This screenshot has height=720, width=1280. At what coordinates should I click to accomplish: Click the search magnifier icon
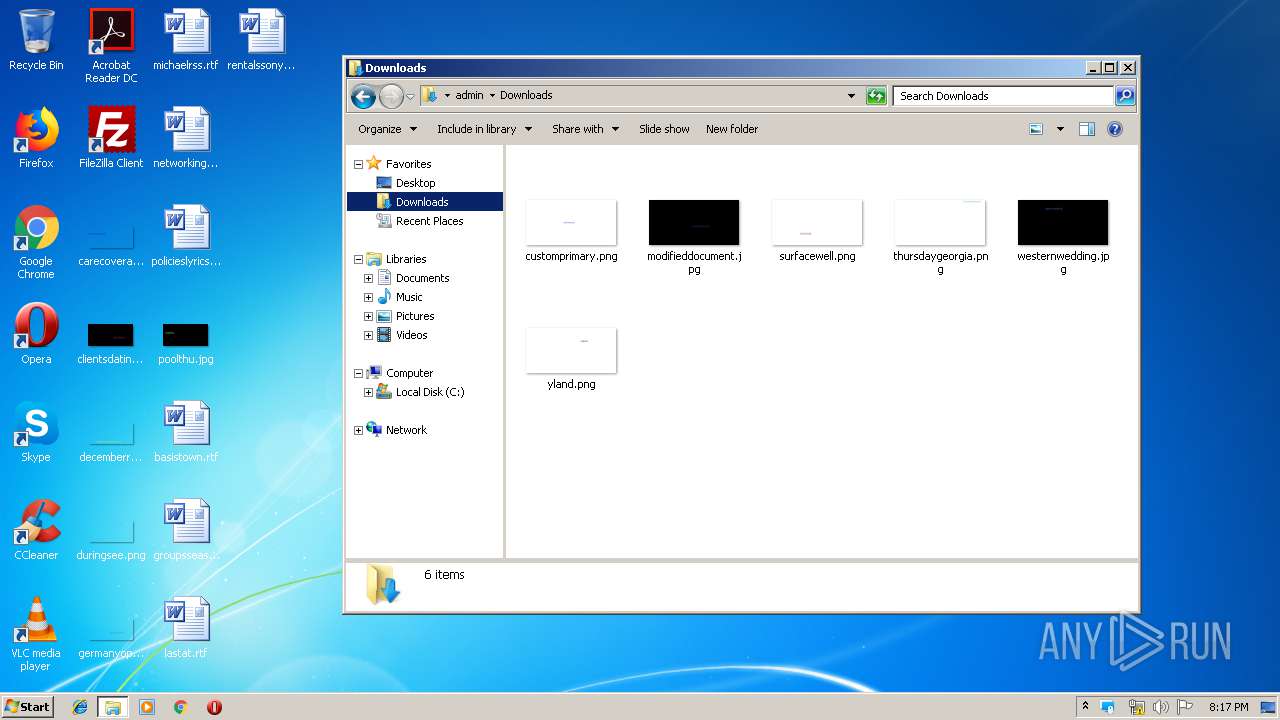[x=1125, y=96]
